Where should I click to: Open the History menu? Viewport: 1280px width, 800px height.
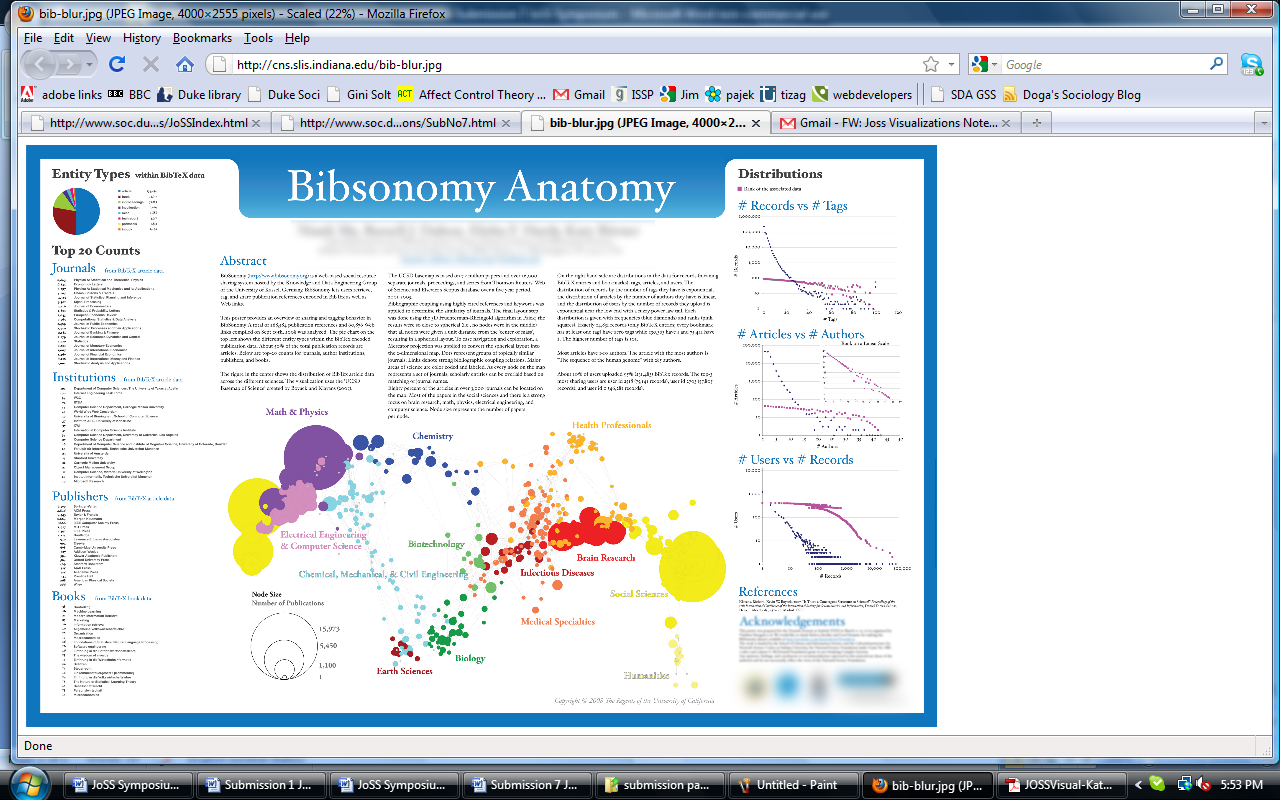pyautogui.click(x=142, y=38)
